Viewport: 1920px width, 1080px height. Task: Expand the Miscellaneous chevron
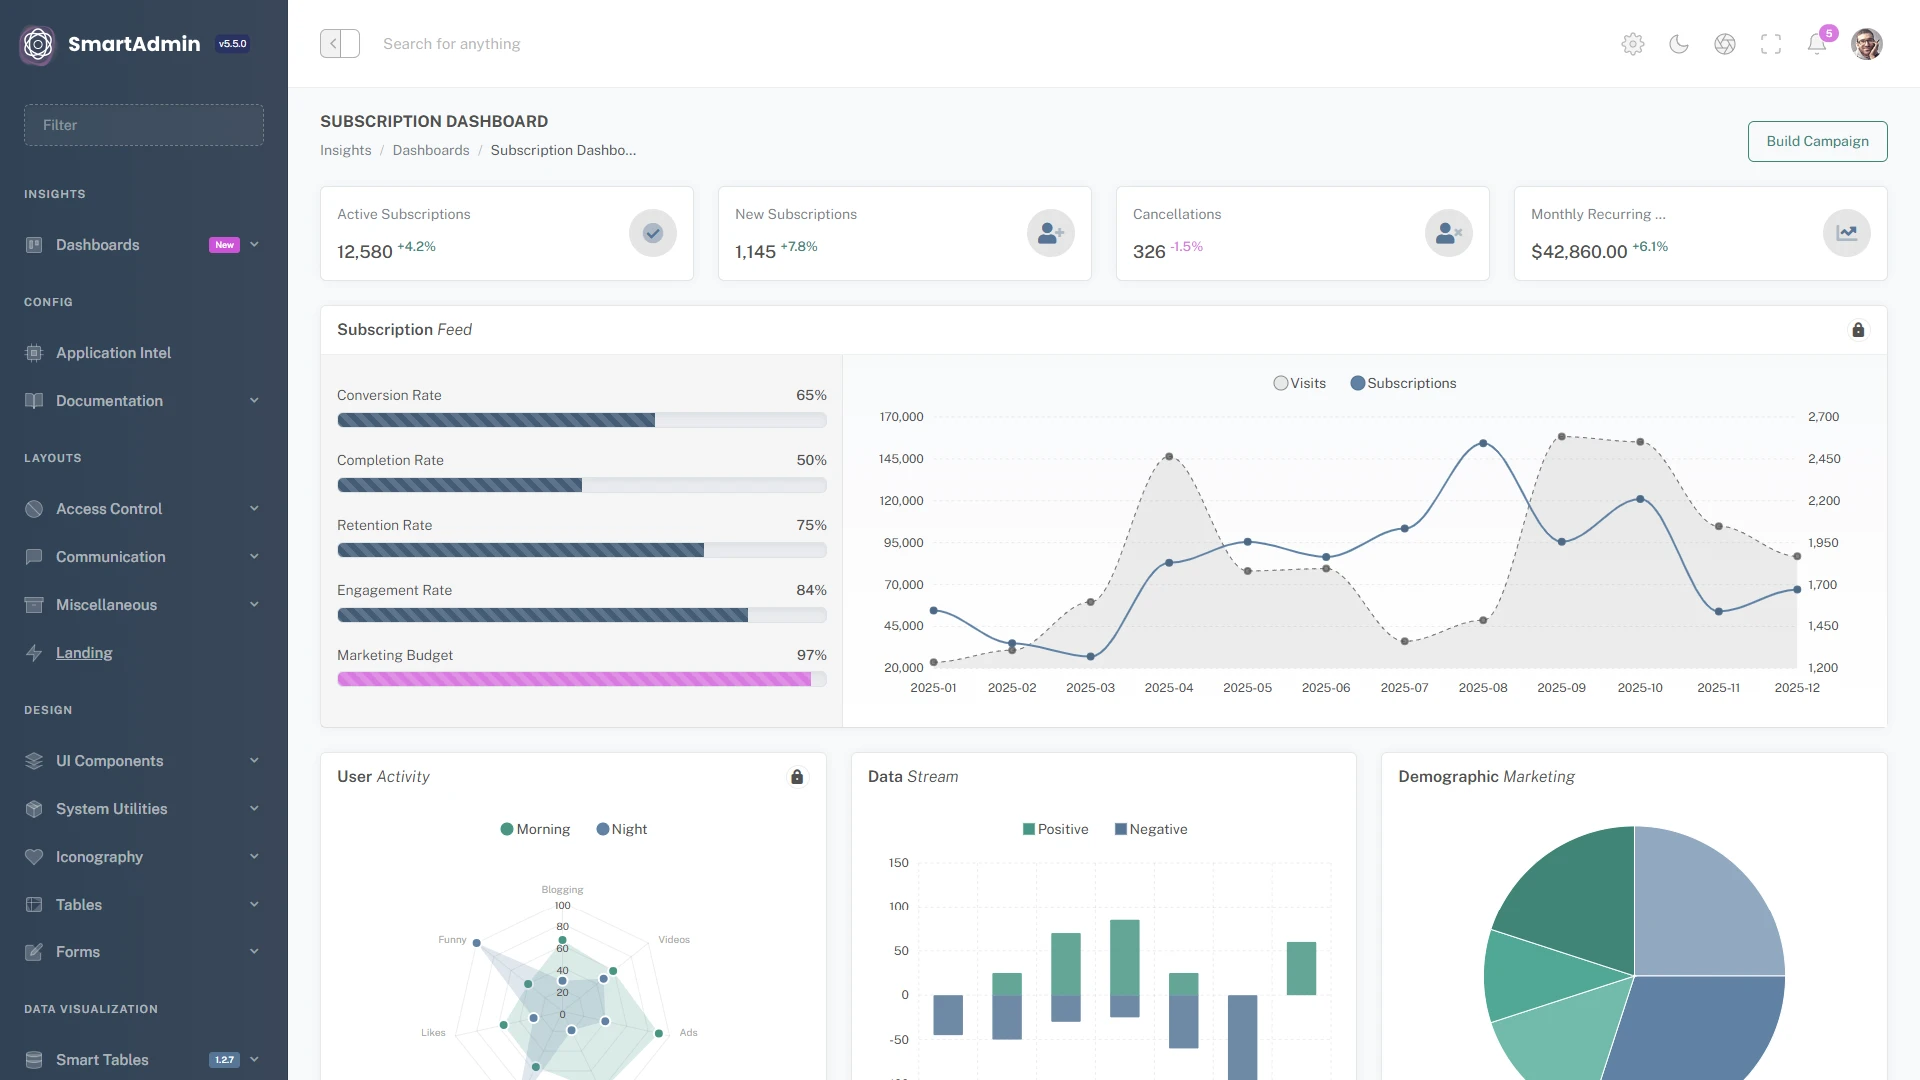pyautogui.click(x=254, y=605)
